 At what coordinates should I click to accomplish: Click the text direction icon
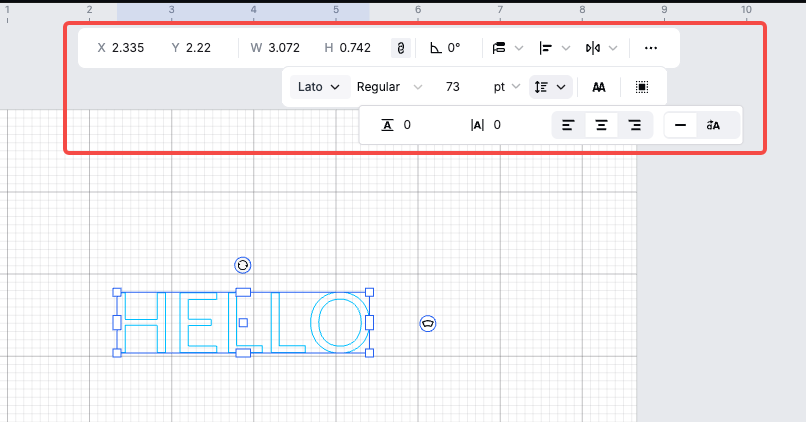(x=713, y=125)
